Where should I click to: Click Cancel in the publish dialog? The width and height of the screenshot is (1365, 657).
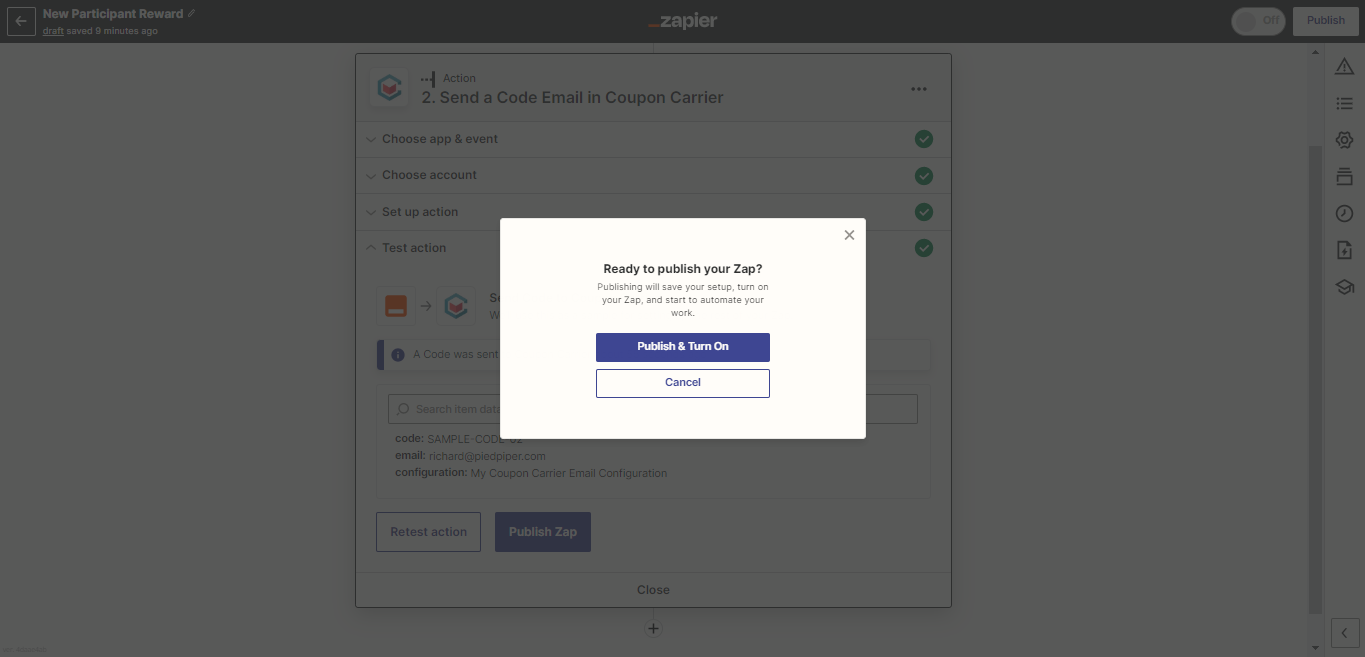point(683,383)
